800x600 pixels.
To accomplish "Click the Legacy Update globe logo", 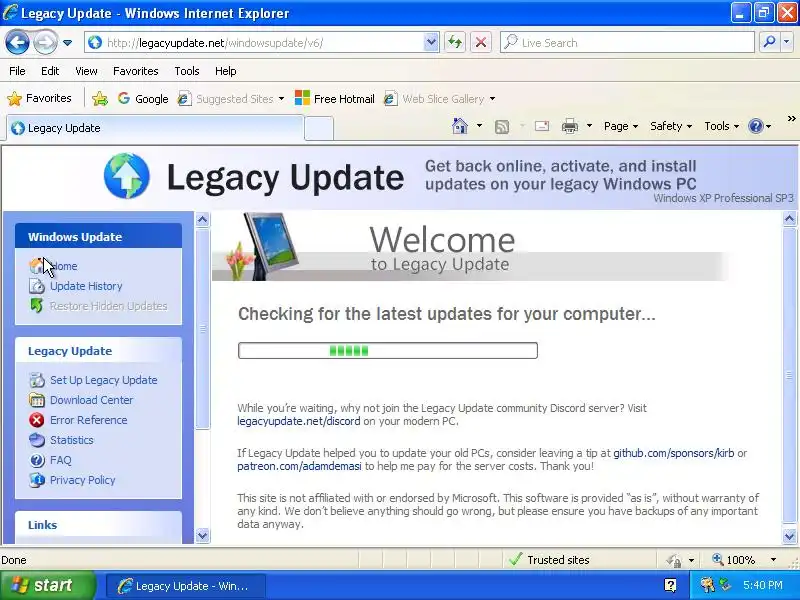I will click(127, 176).
